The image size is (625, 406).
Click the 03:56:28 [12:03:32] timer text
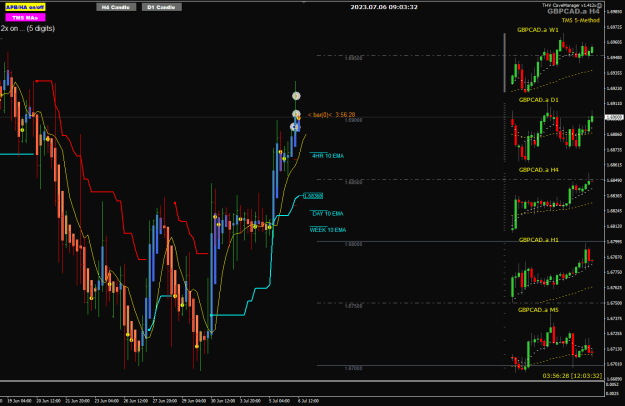[572, 376]
